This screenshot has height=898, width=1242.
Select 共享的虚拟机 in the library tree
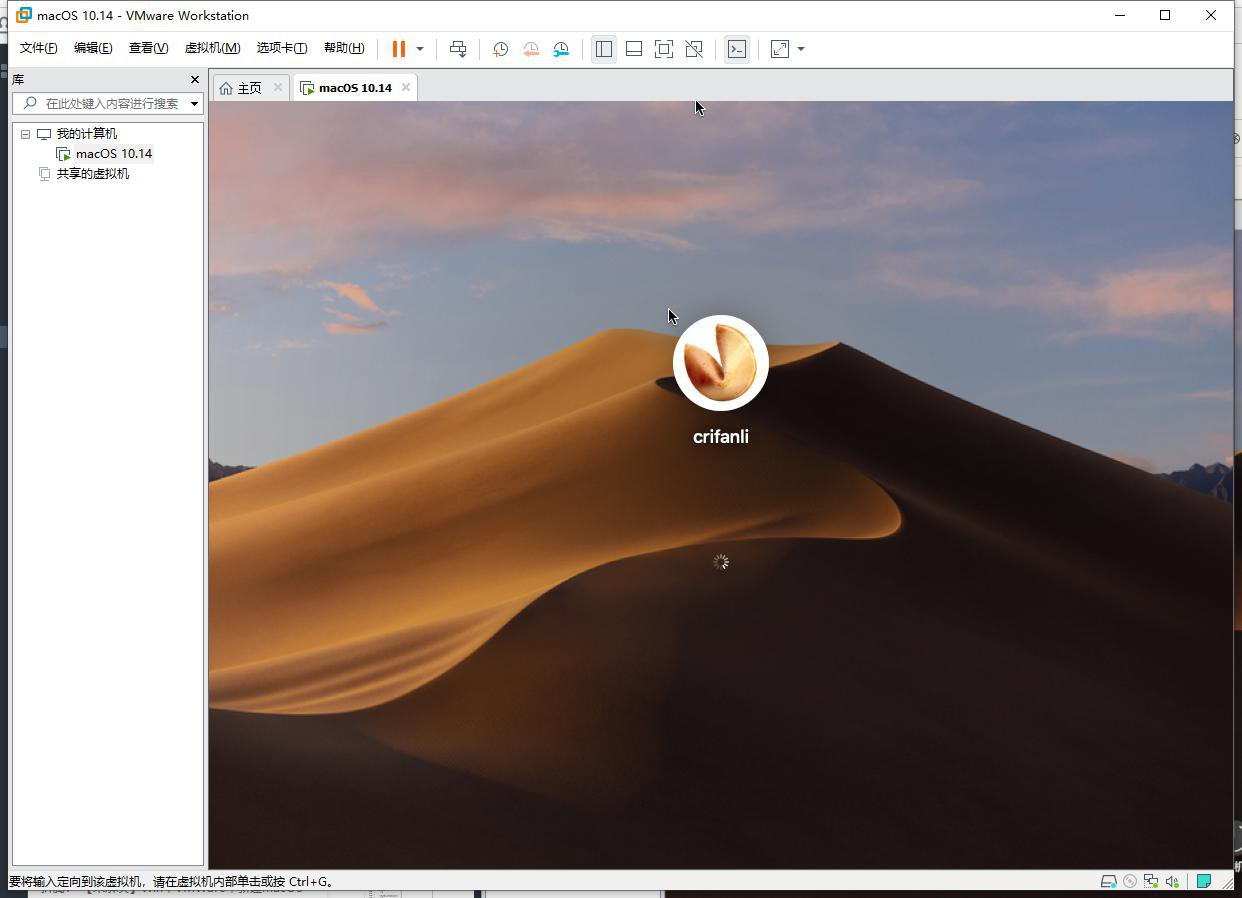point(92,174)
